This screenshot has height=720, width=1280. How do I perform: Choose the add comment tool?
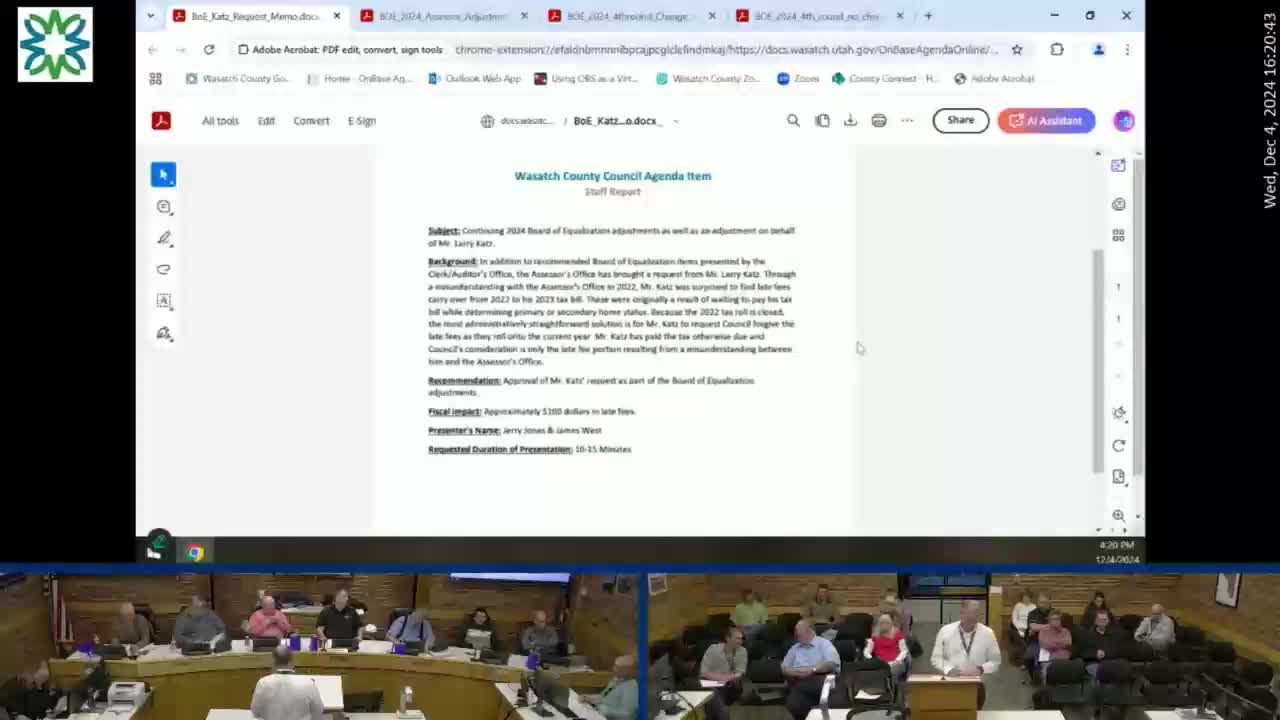(164, 207)
